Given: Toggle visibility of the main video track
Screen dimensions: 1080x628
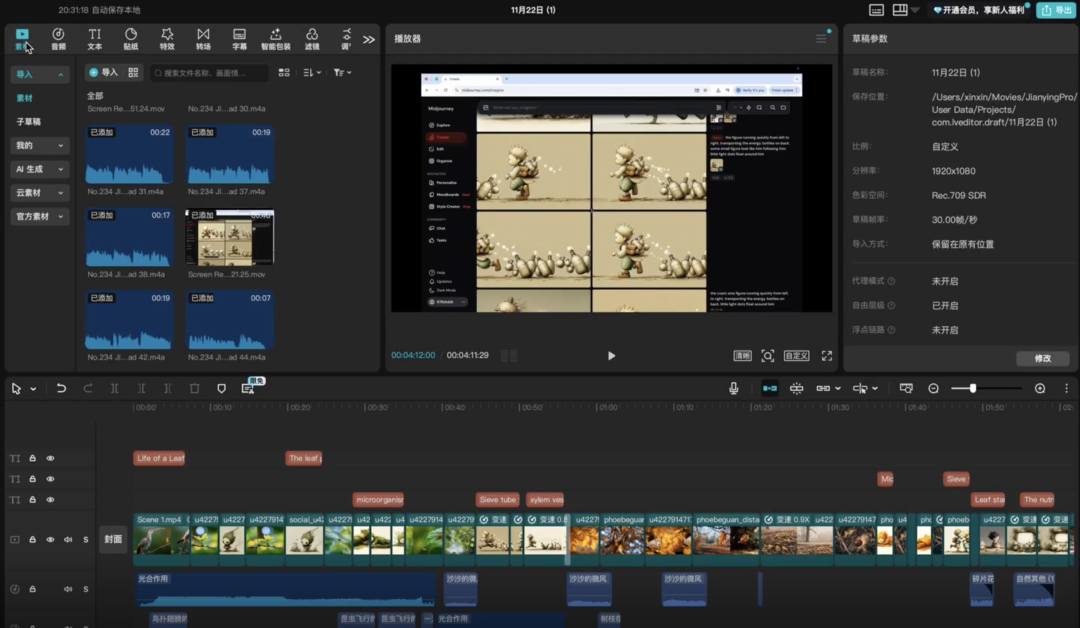Looking at the screenshot, I should (x=50, y=539).
